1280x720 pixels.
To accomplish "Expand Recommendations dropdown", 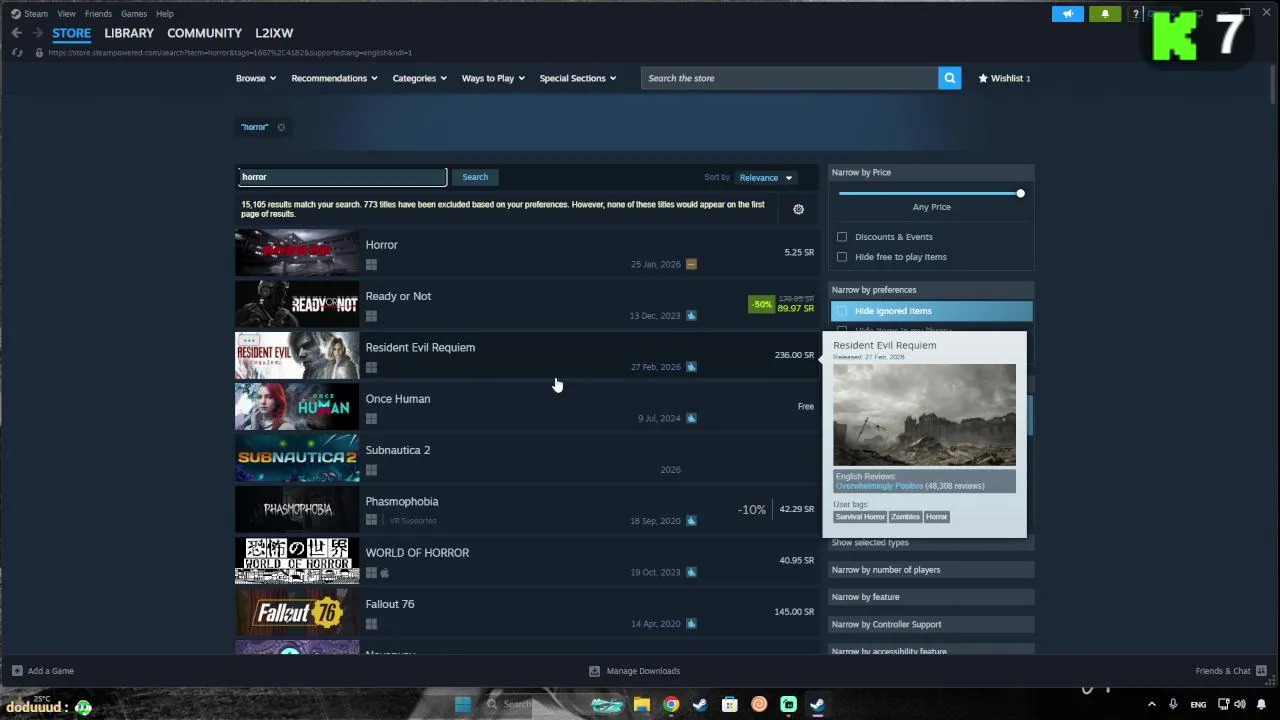I will click(x=334, y=78).
